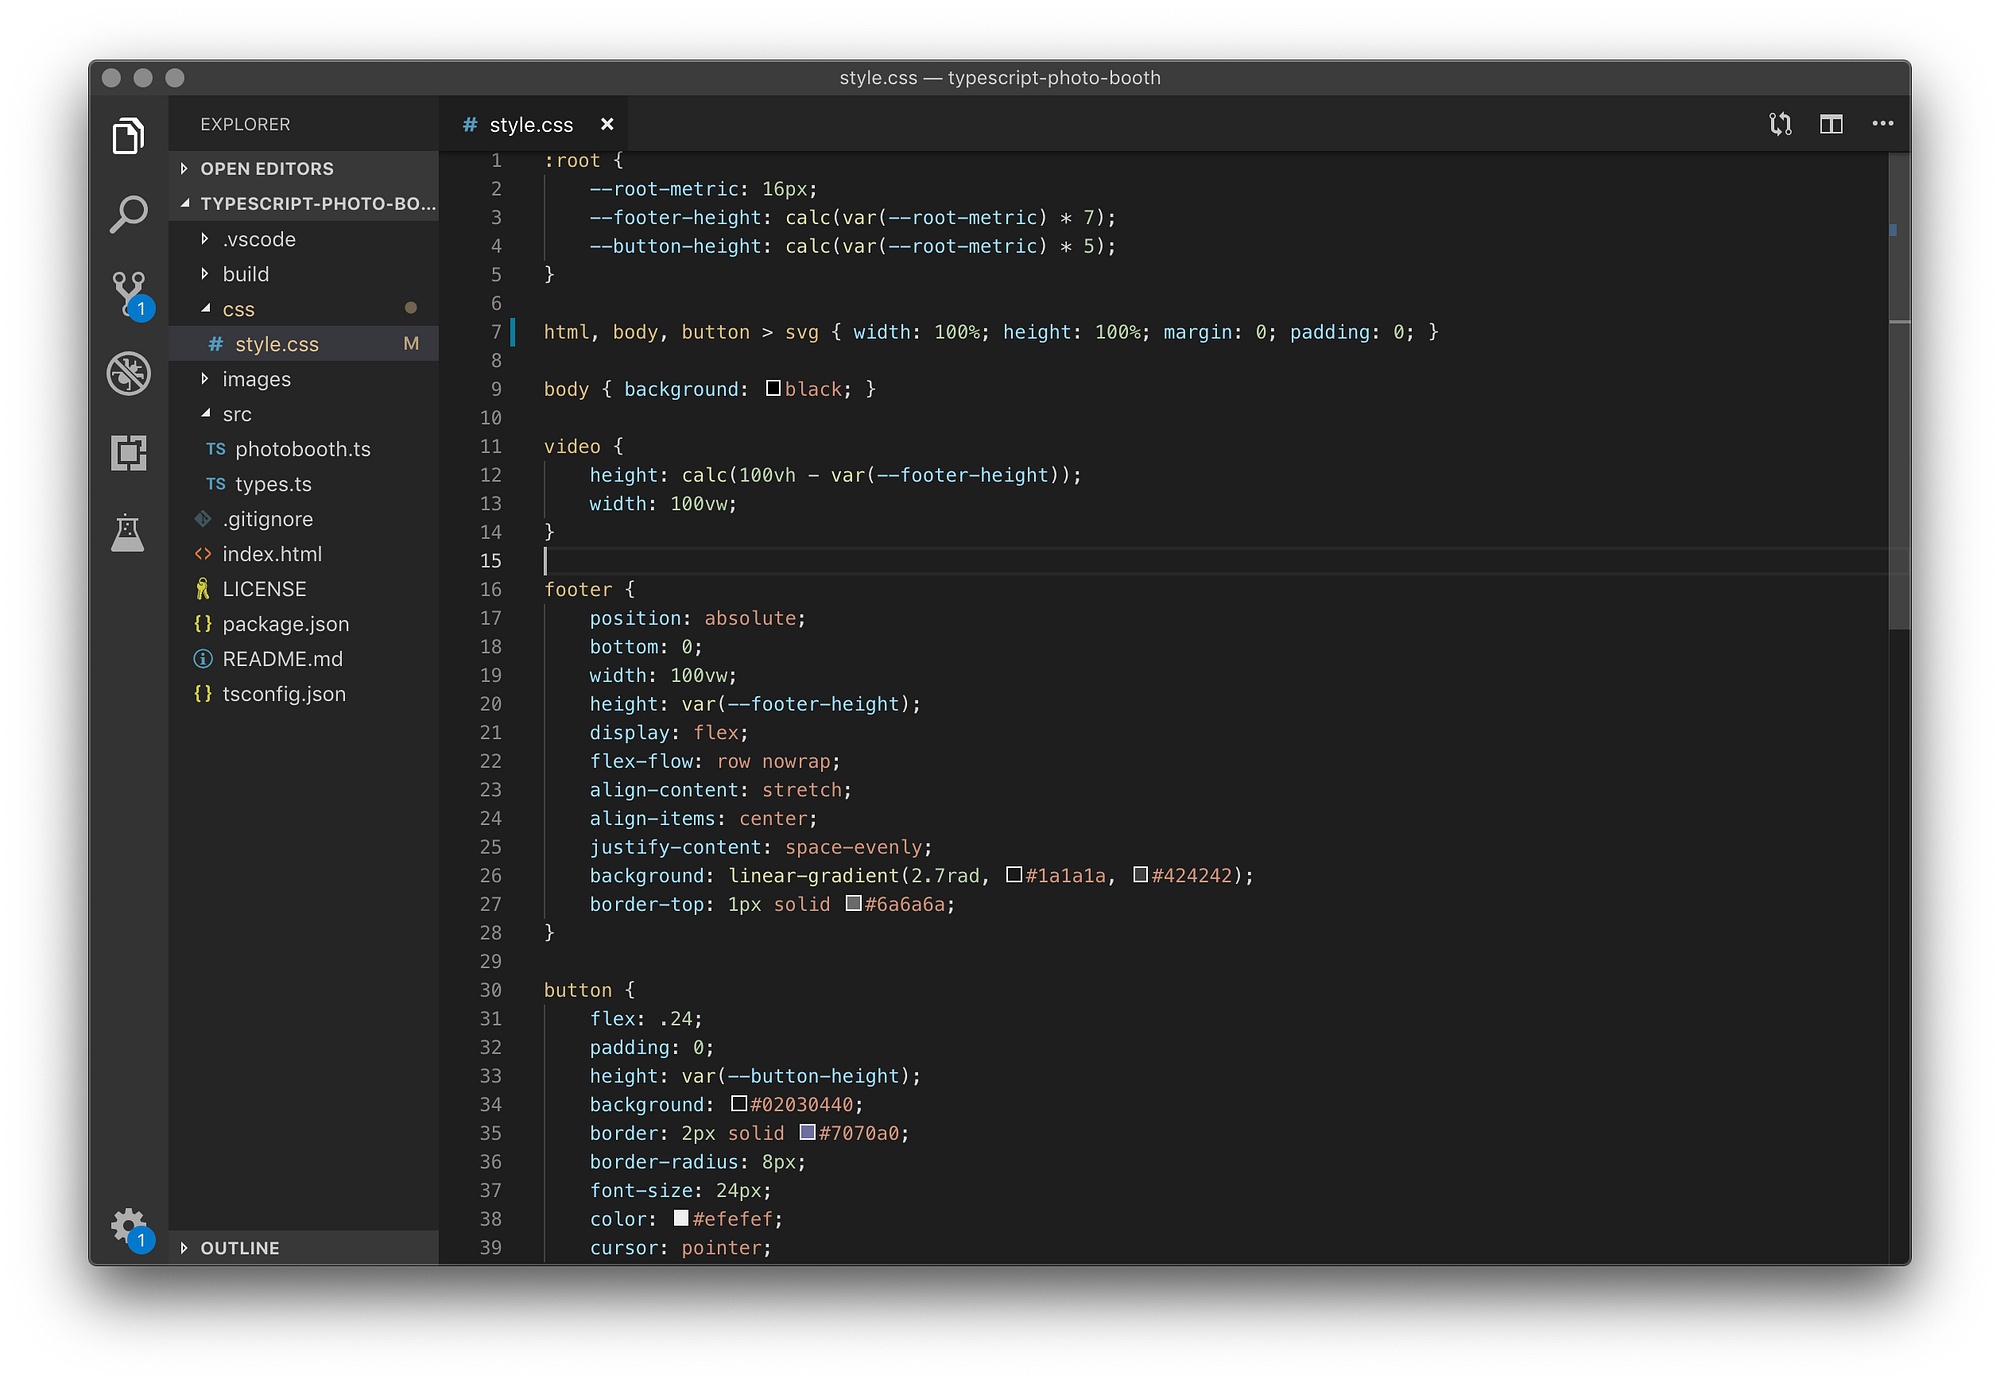Click the Manage gear icon
The image size is (2000, 1383).
pyautogui.click(x=128, y=1225)
